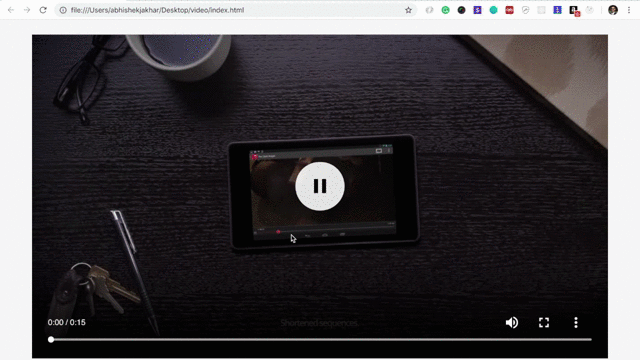Click the video progress bar scrubber handle
Screen dimensions: 640x360
coord(51,339)
